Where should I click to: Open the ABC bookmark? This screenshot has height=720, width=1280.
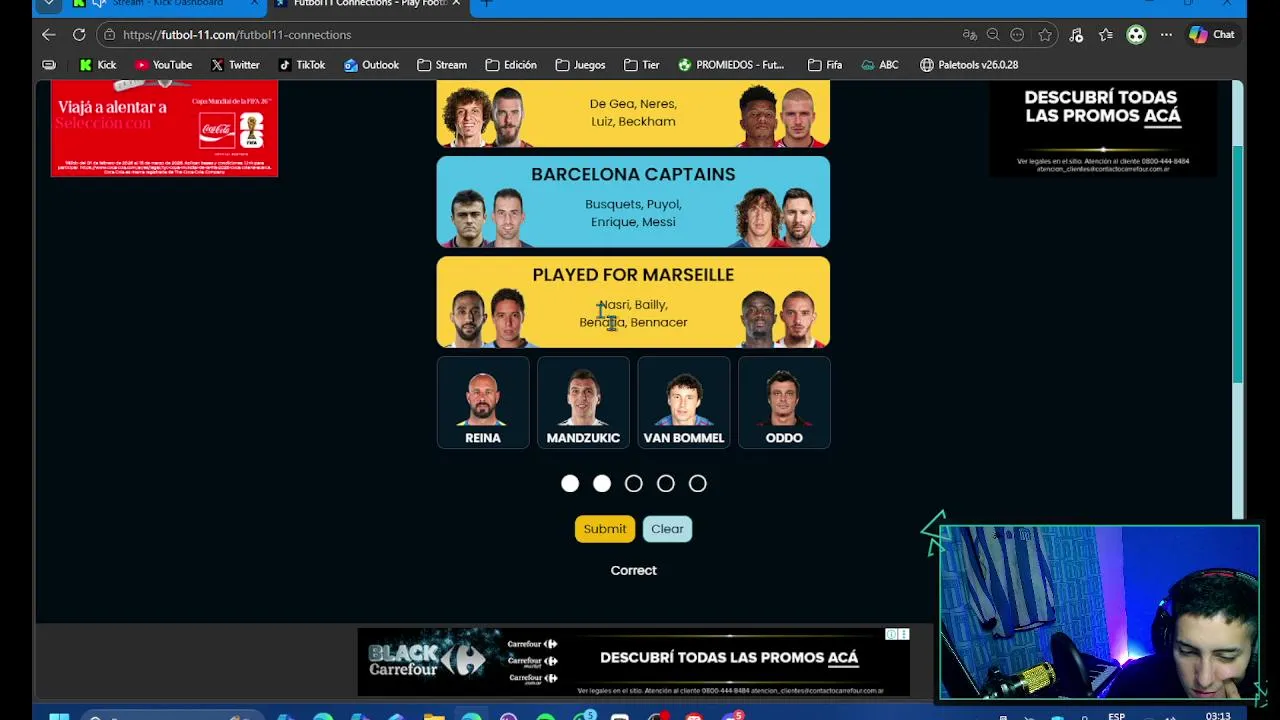[x=879, y=65]
